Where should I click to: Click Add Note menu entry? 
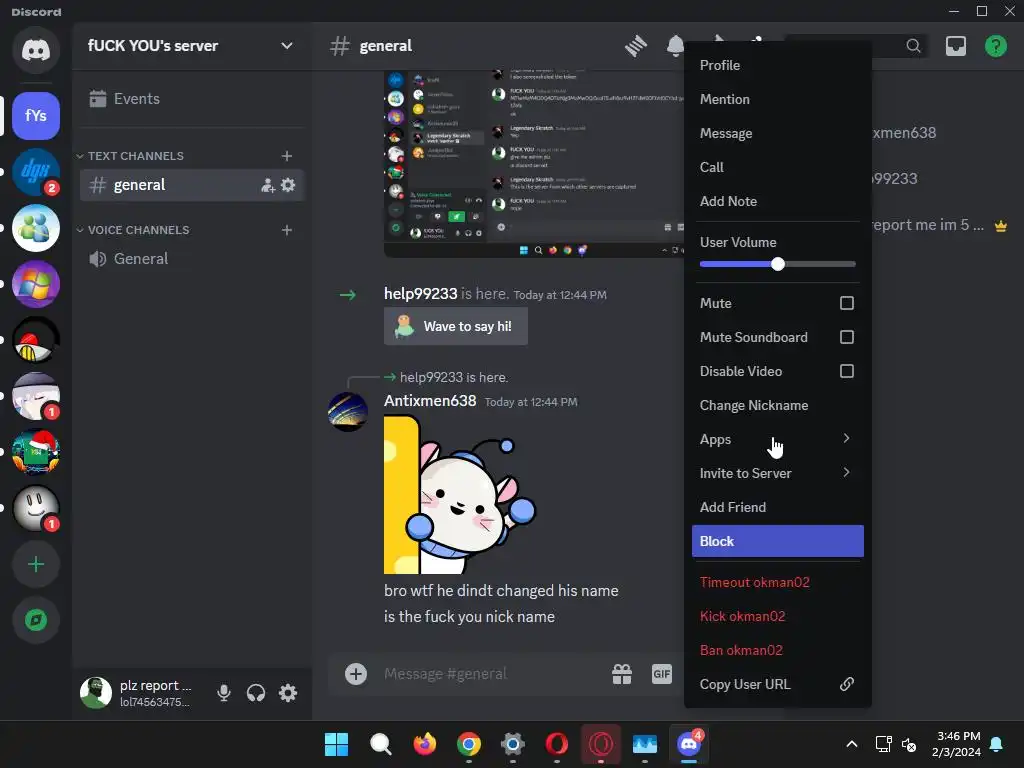click(778, 201)
